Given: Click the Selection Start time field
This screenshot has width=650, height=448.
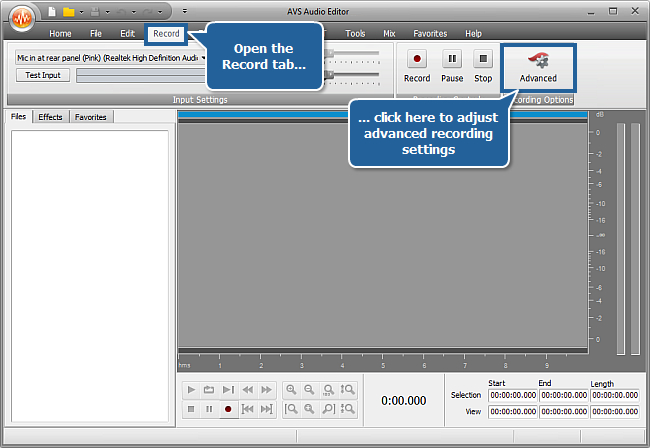Looking at the screenshot, I should pos(513,395).
